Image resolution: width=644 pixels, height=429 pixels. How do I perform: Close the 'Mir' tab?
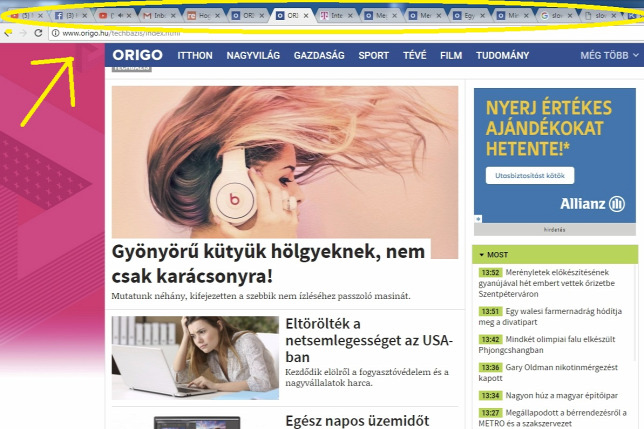point(526,15)
